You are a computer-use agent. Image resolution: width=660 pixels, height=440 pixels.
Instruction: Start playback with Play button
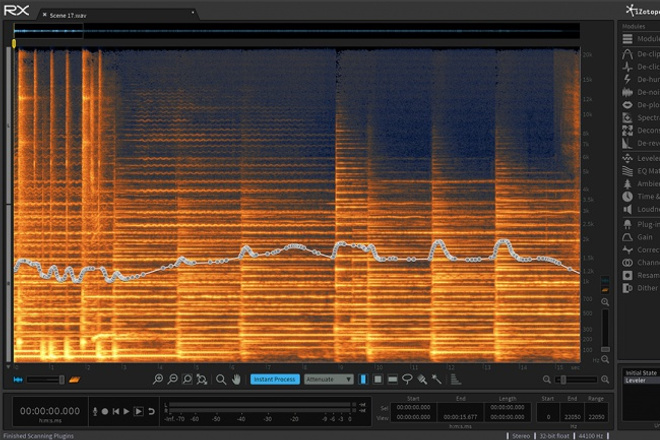(x=126, y=411)
